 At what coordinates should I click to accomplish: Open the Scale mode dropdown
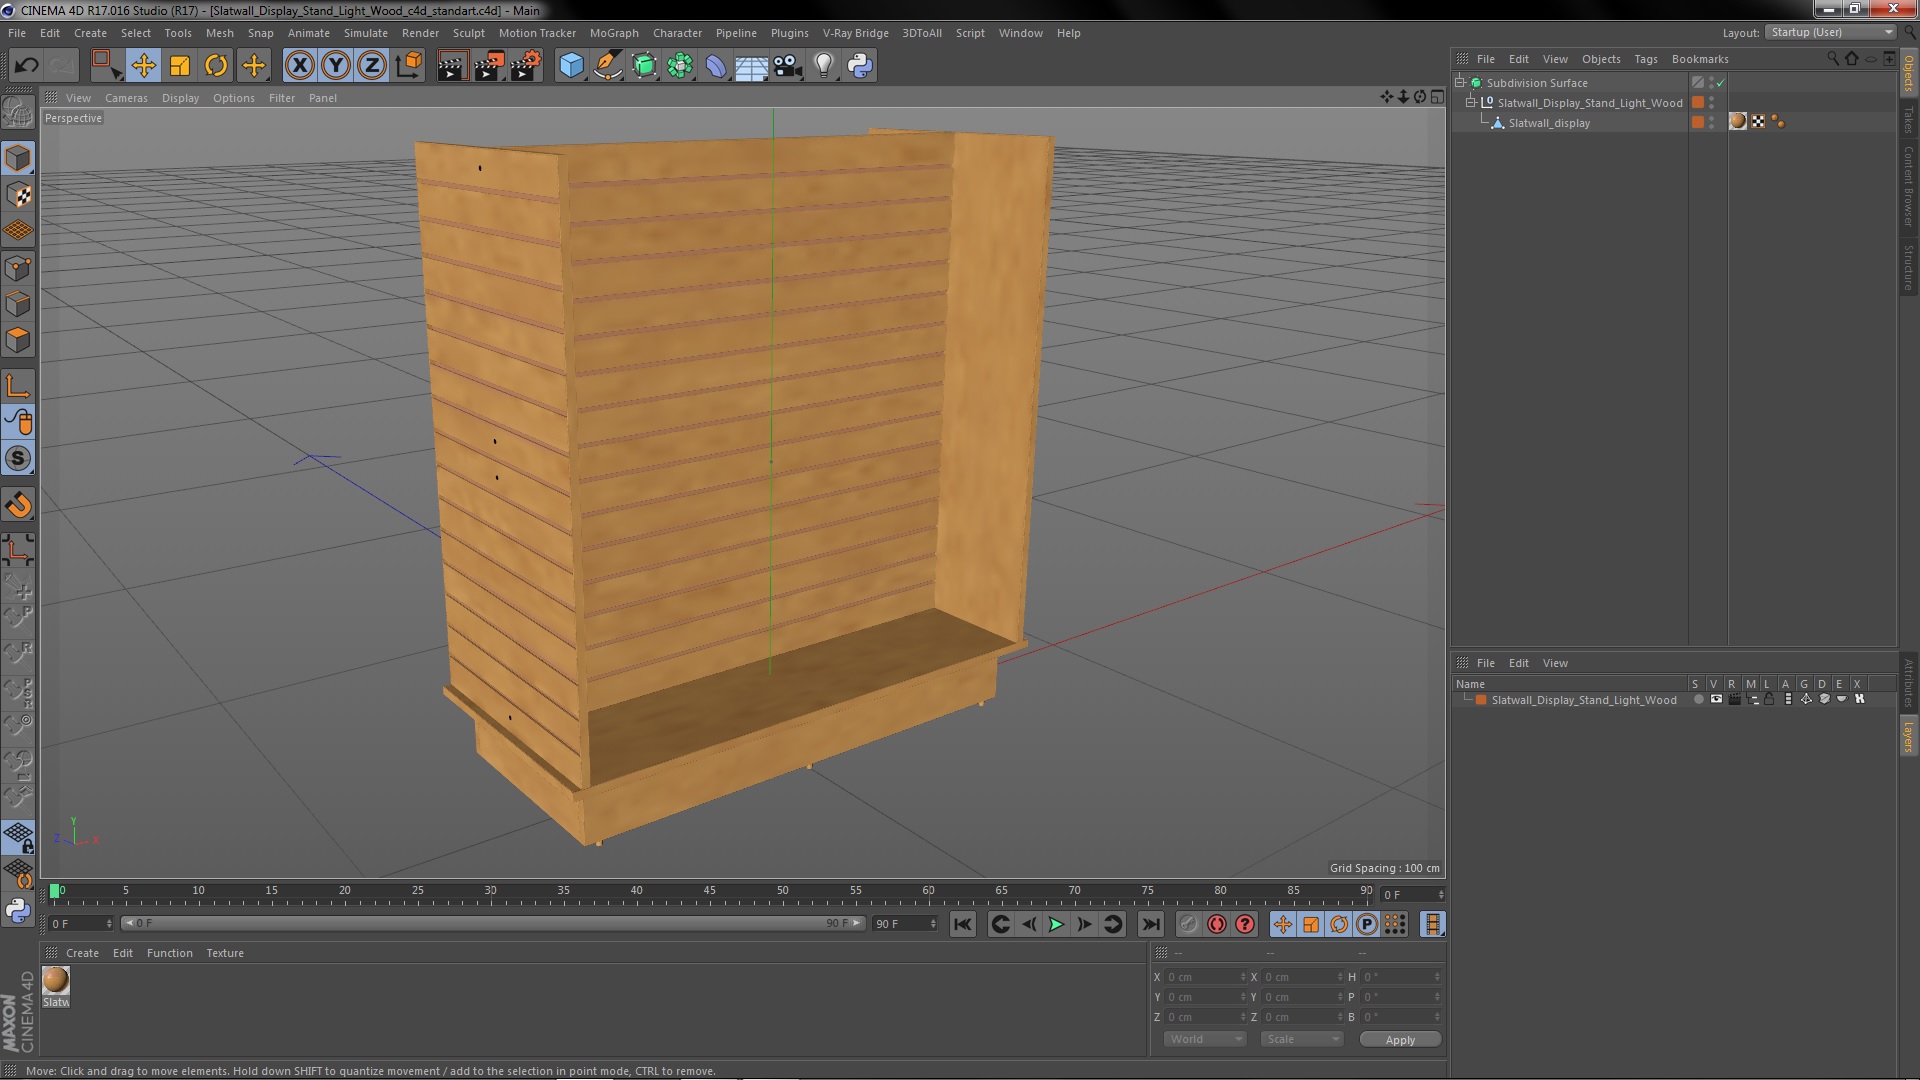(x=1301, y=1039)
